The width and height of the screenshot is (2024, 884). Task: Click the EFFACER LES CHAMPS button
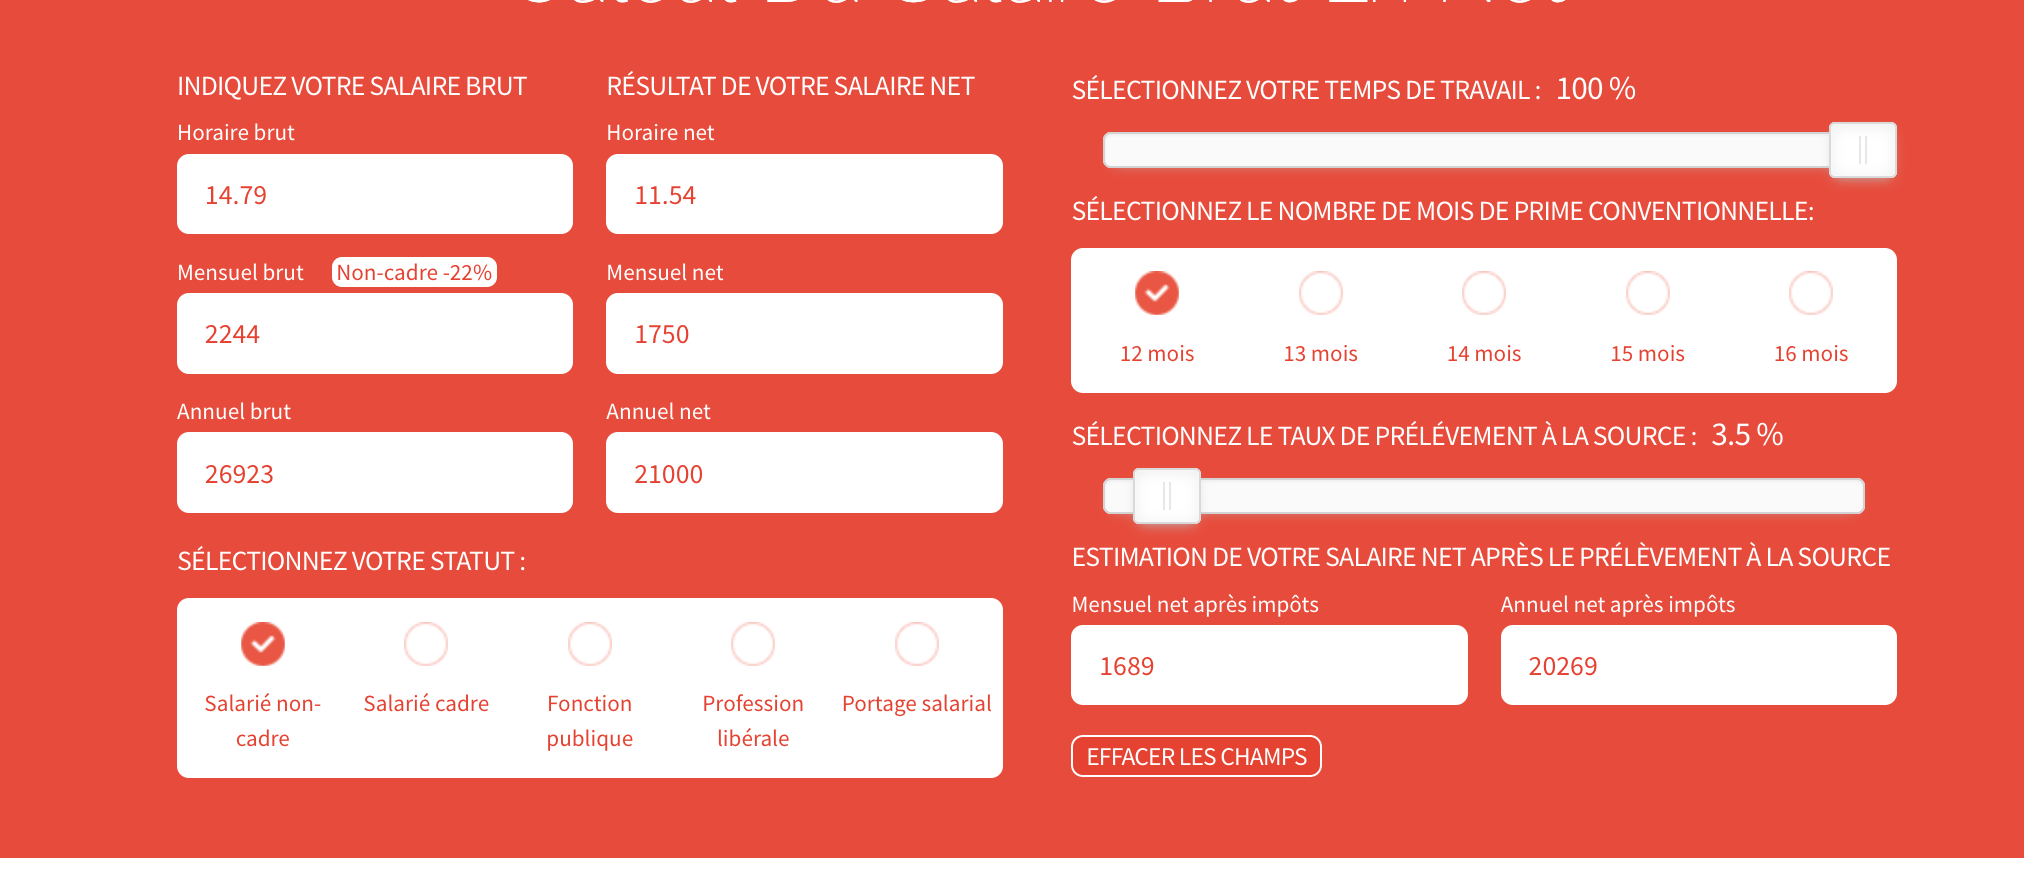click(1196, 756)
